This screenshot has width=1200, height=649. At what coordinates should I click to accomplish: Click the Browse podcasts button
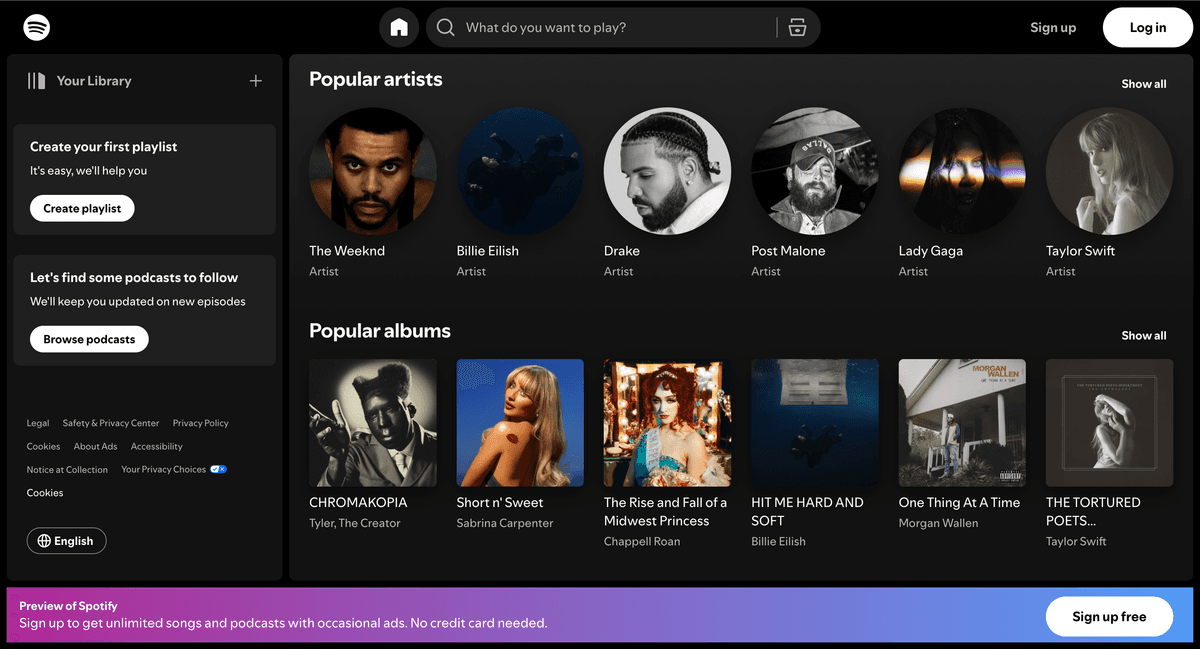(x=89, y=339)
